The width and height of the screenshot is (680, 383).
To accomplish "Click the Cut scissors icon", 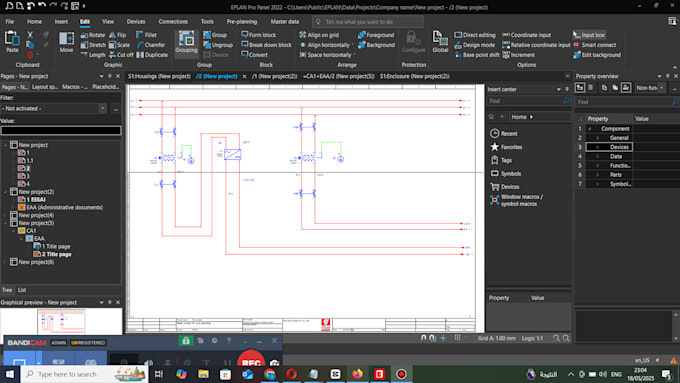I will [30, 35].
